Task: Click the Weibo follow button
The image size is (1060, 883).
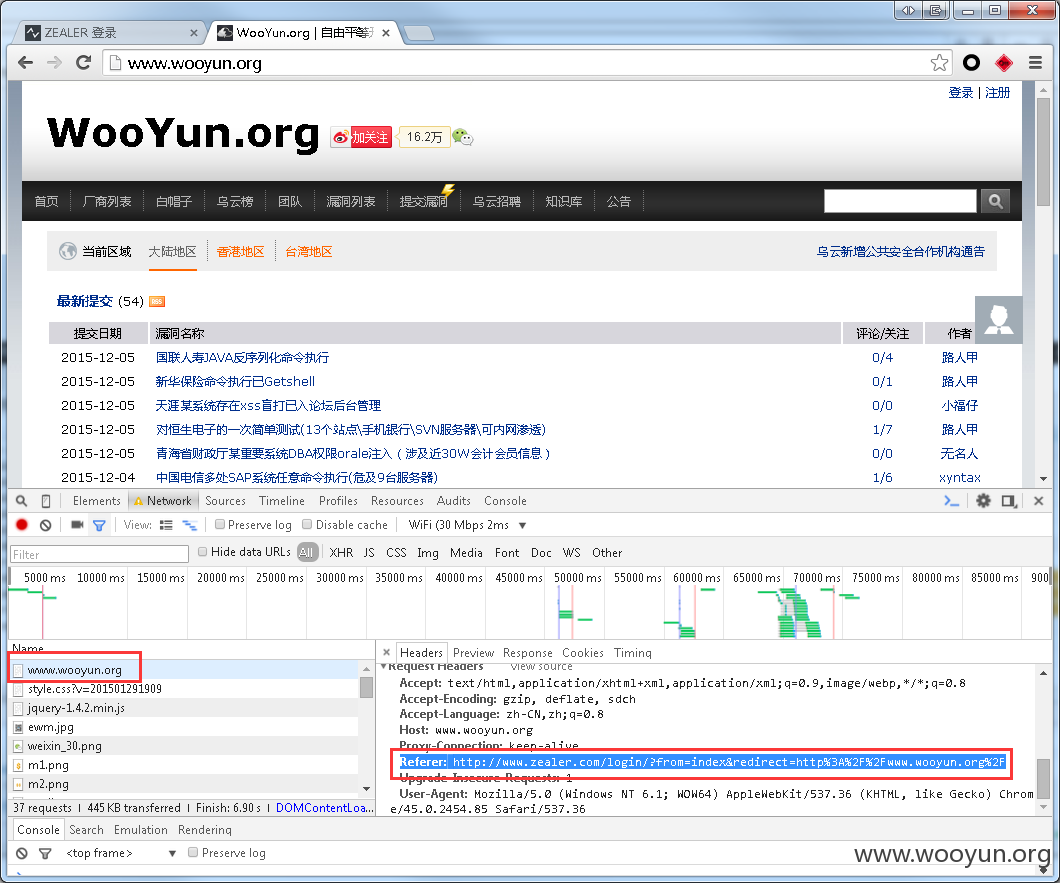Action: point(362,137)
